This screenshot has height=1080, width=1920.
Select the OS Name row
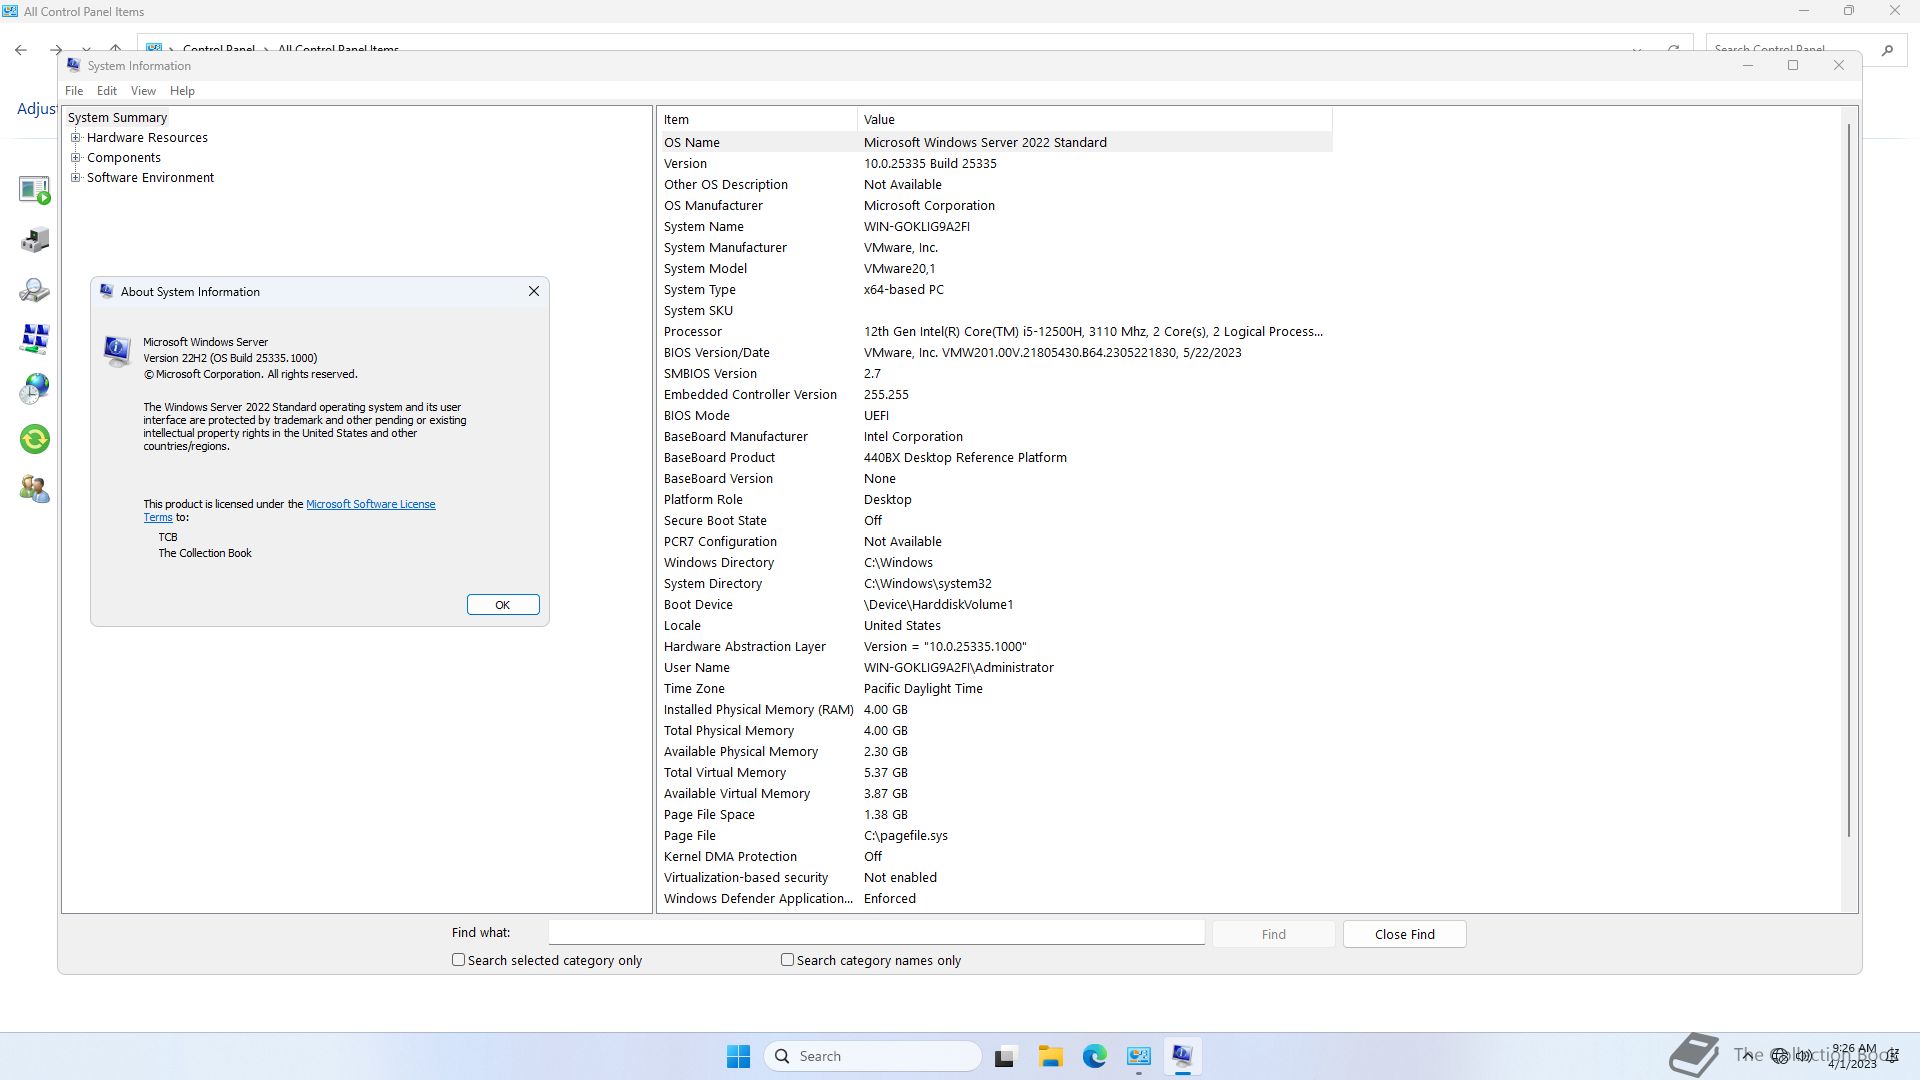pyautogui.click(x=995, y=142)
